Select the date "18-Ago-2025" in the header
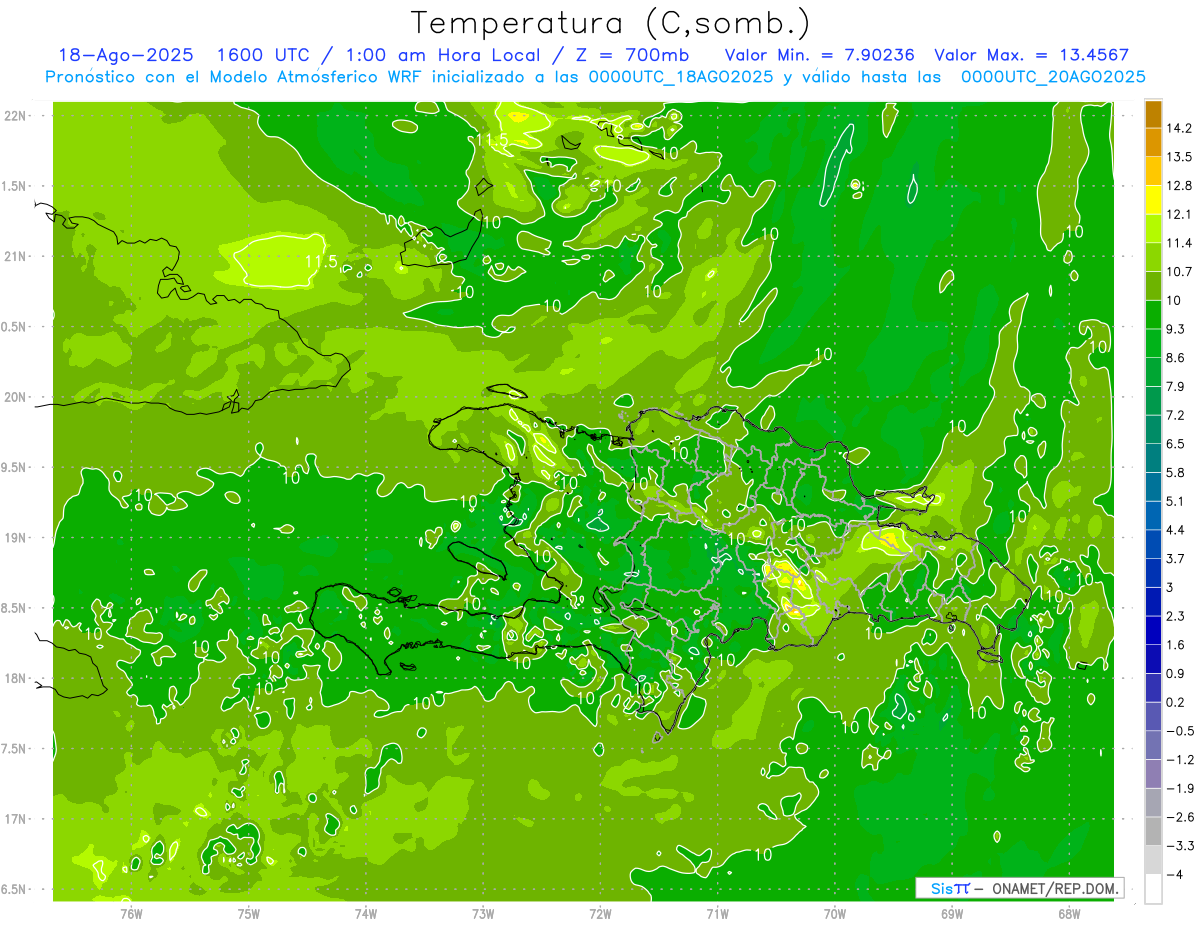 click(x=126, y=55)
